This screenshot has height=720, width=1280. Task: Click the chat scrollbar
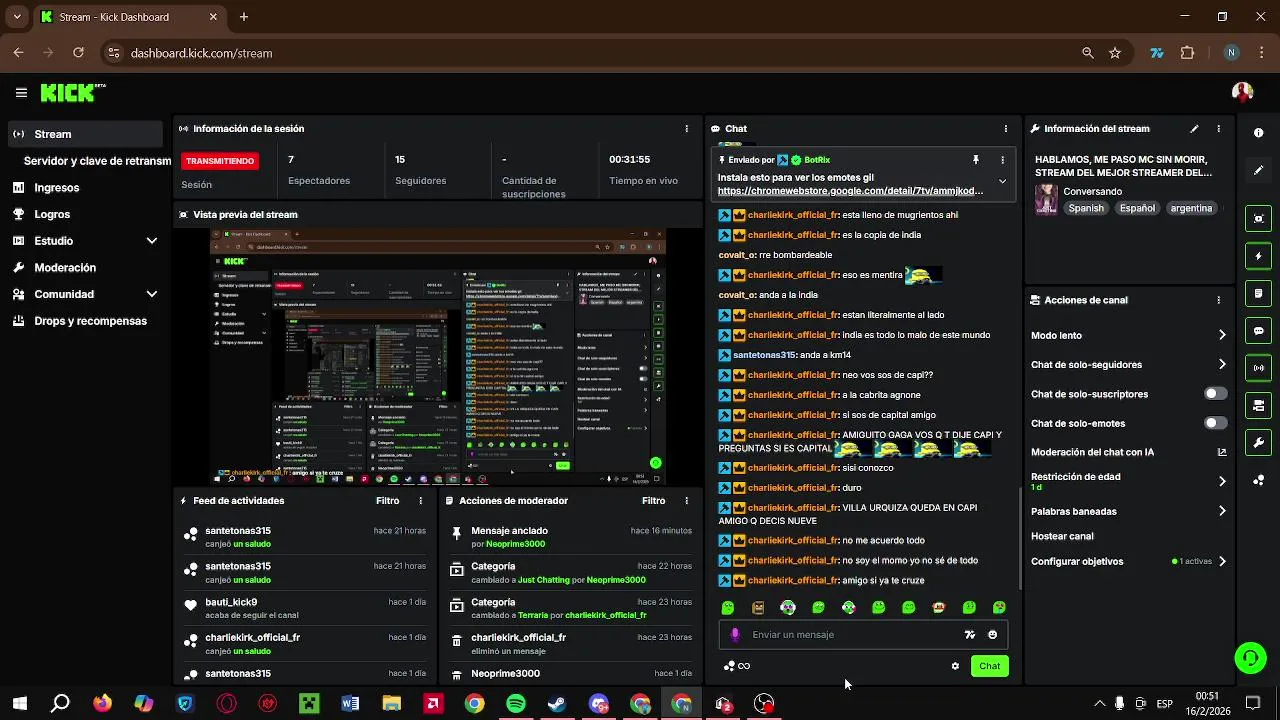(1019, 538)
